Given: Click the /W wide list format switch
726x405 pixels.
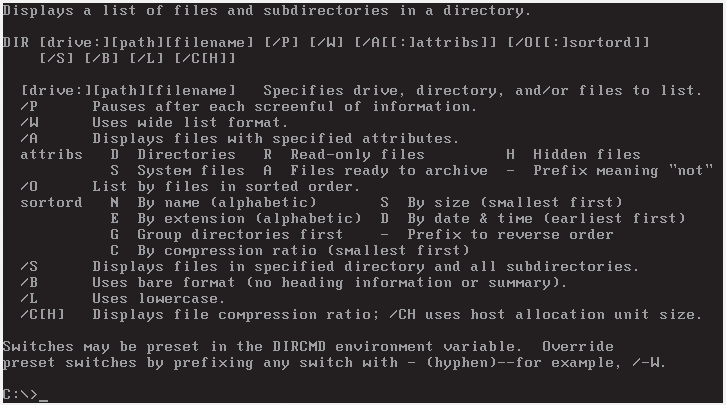Looking at the screenshot, I should point(29,123).
